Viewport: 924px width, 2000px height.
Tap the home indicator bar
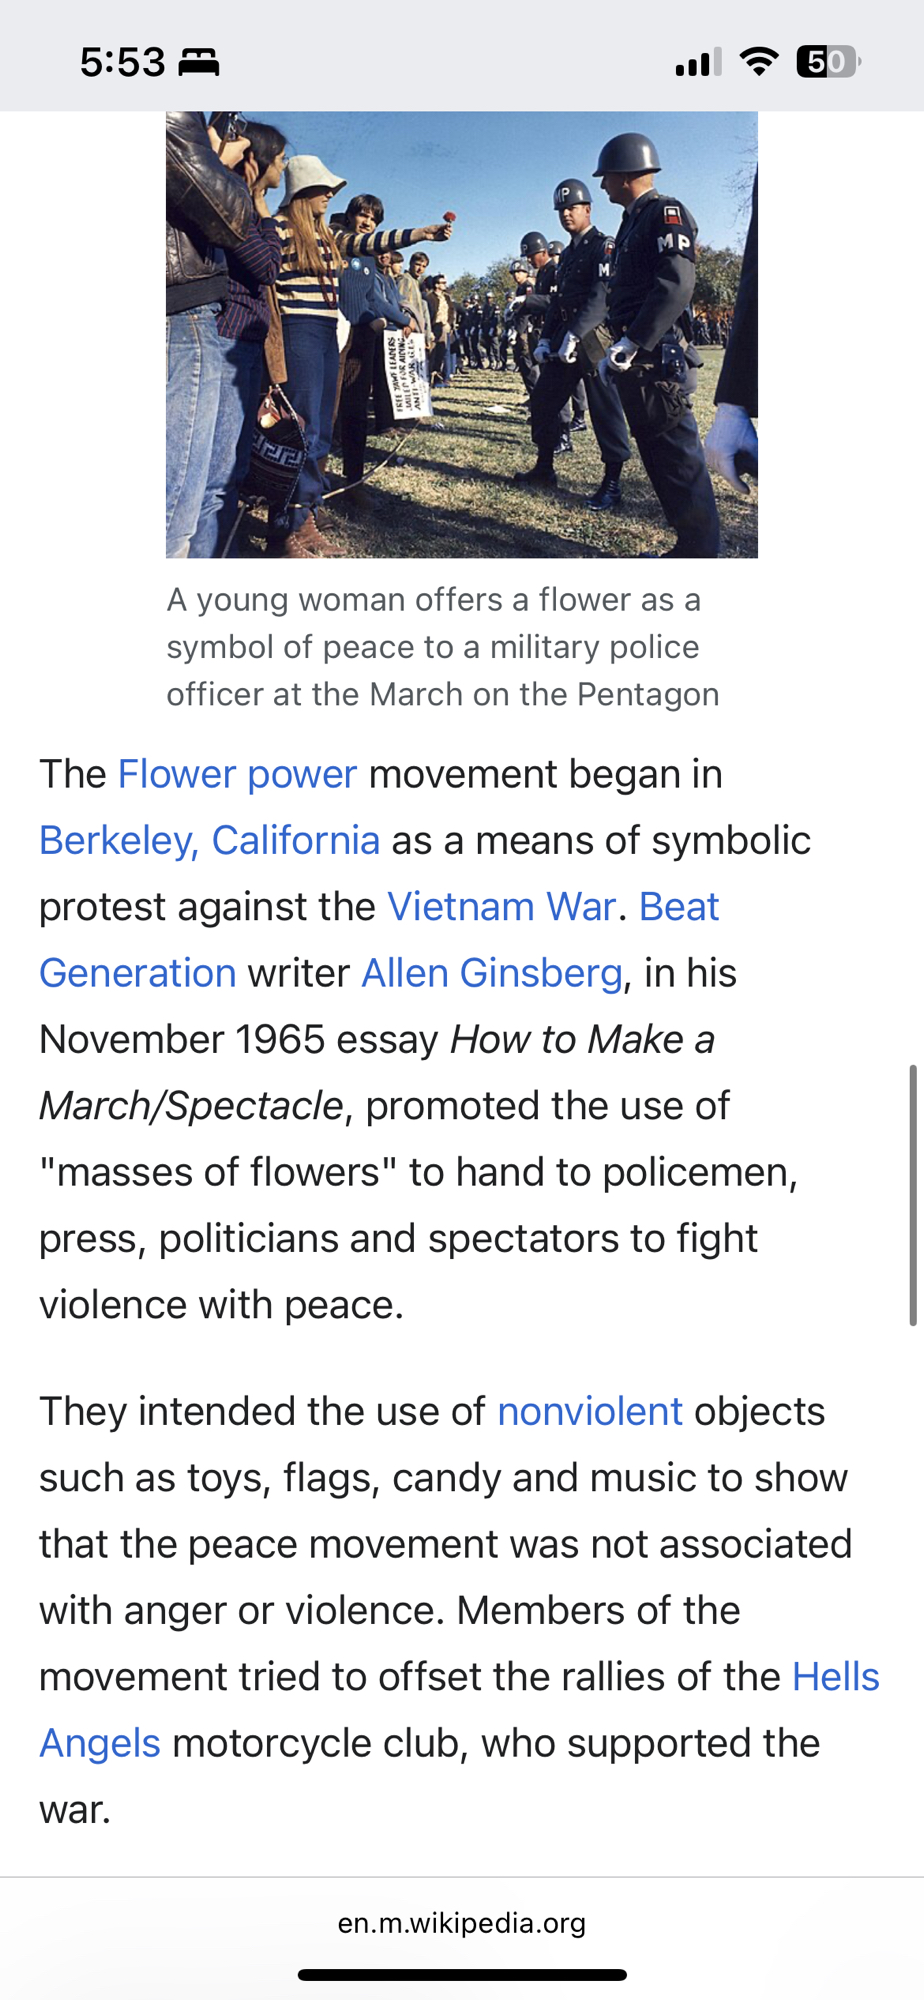tap(462, 1974)
